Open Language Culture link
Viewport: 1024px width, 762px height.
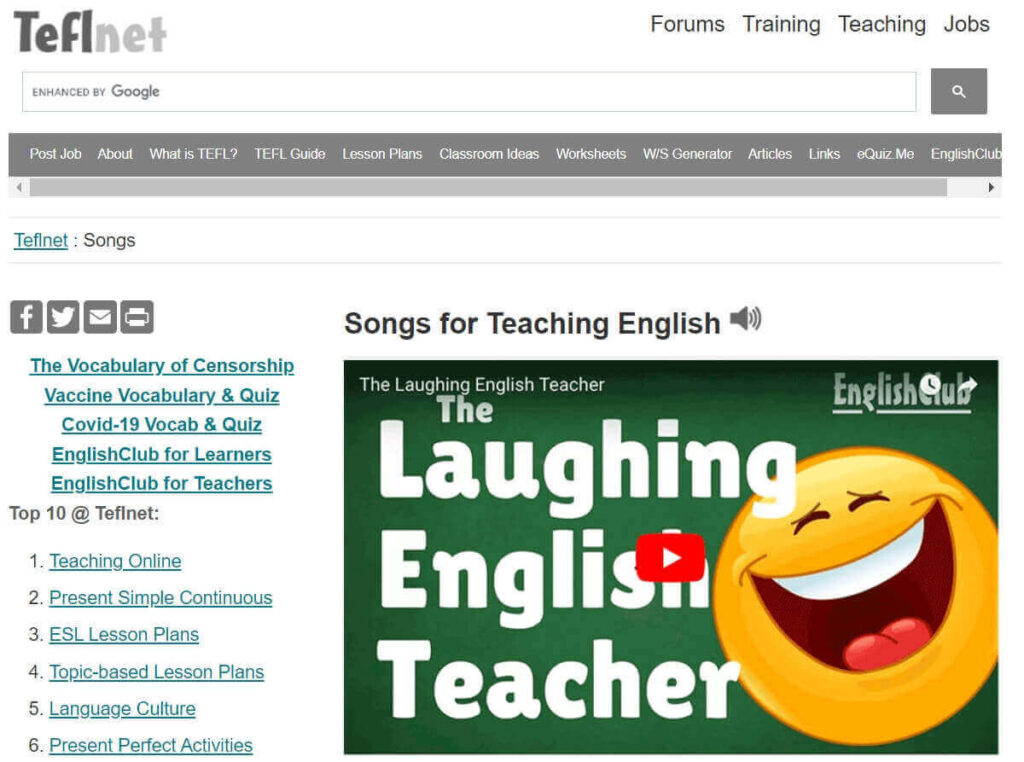click(x=122, y=708)
